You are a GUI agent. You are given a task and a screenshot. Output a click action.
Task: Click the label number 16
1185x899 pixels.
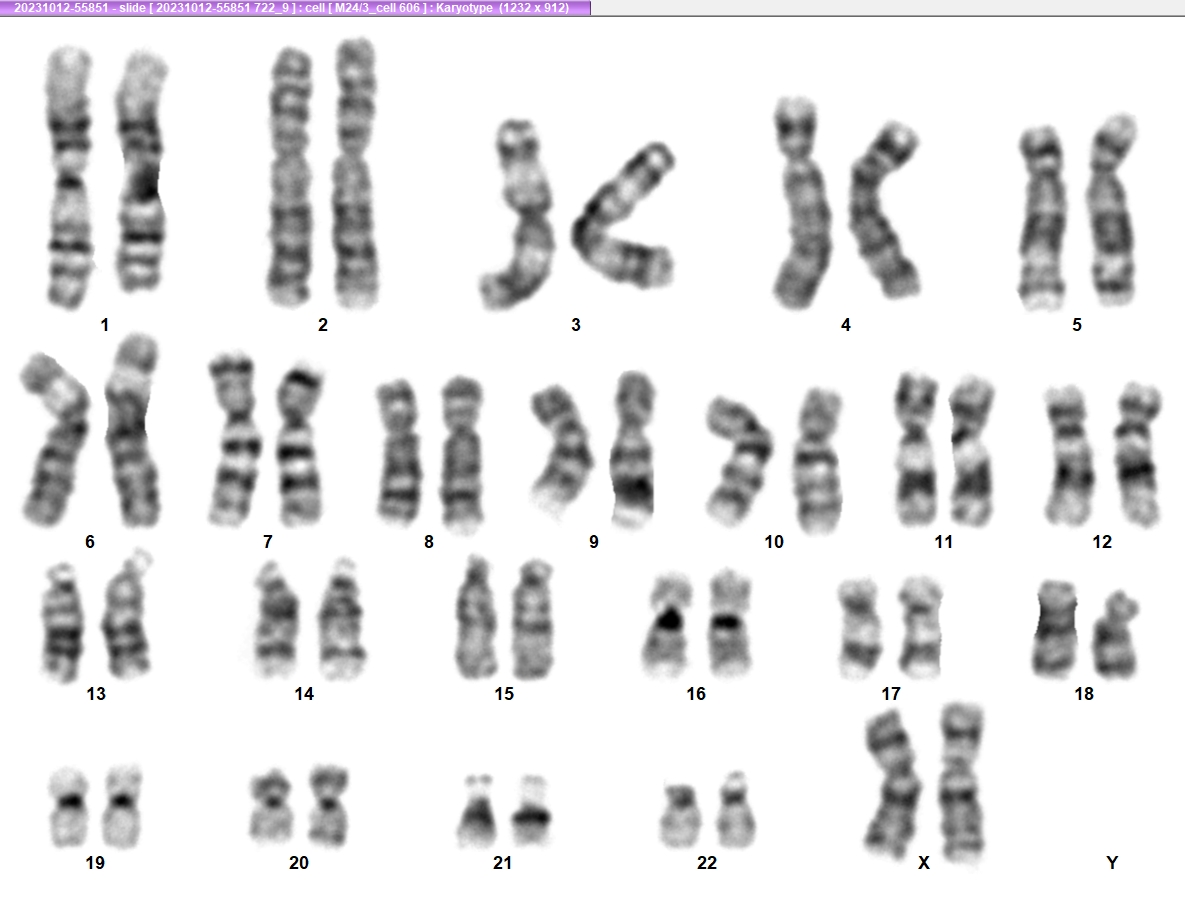click(696, 694)
